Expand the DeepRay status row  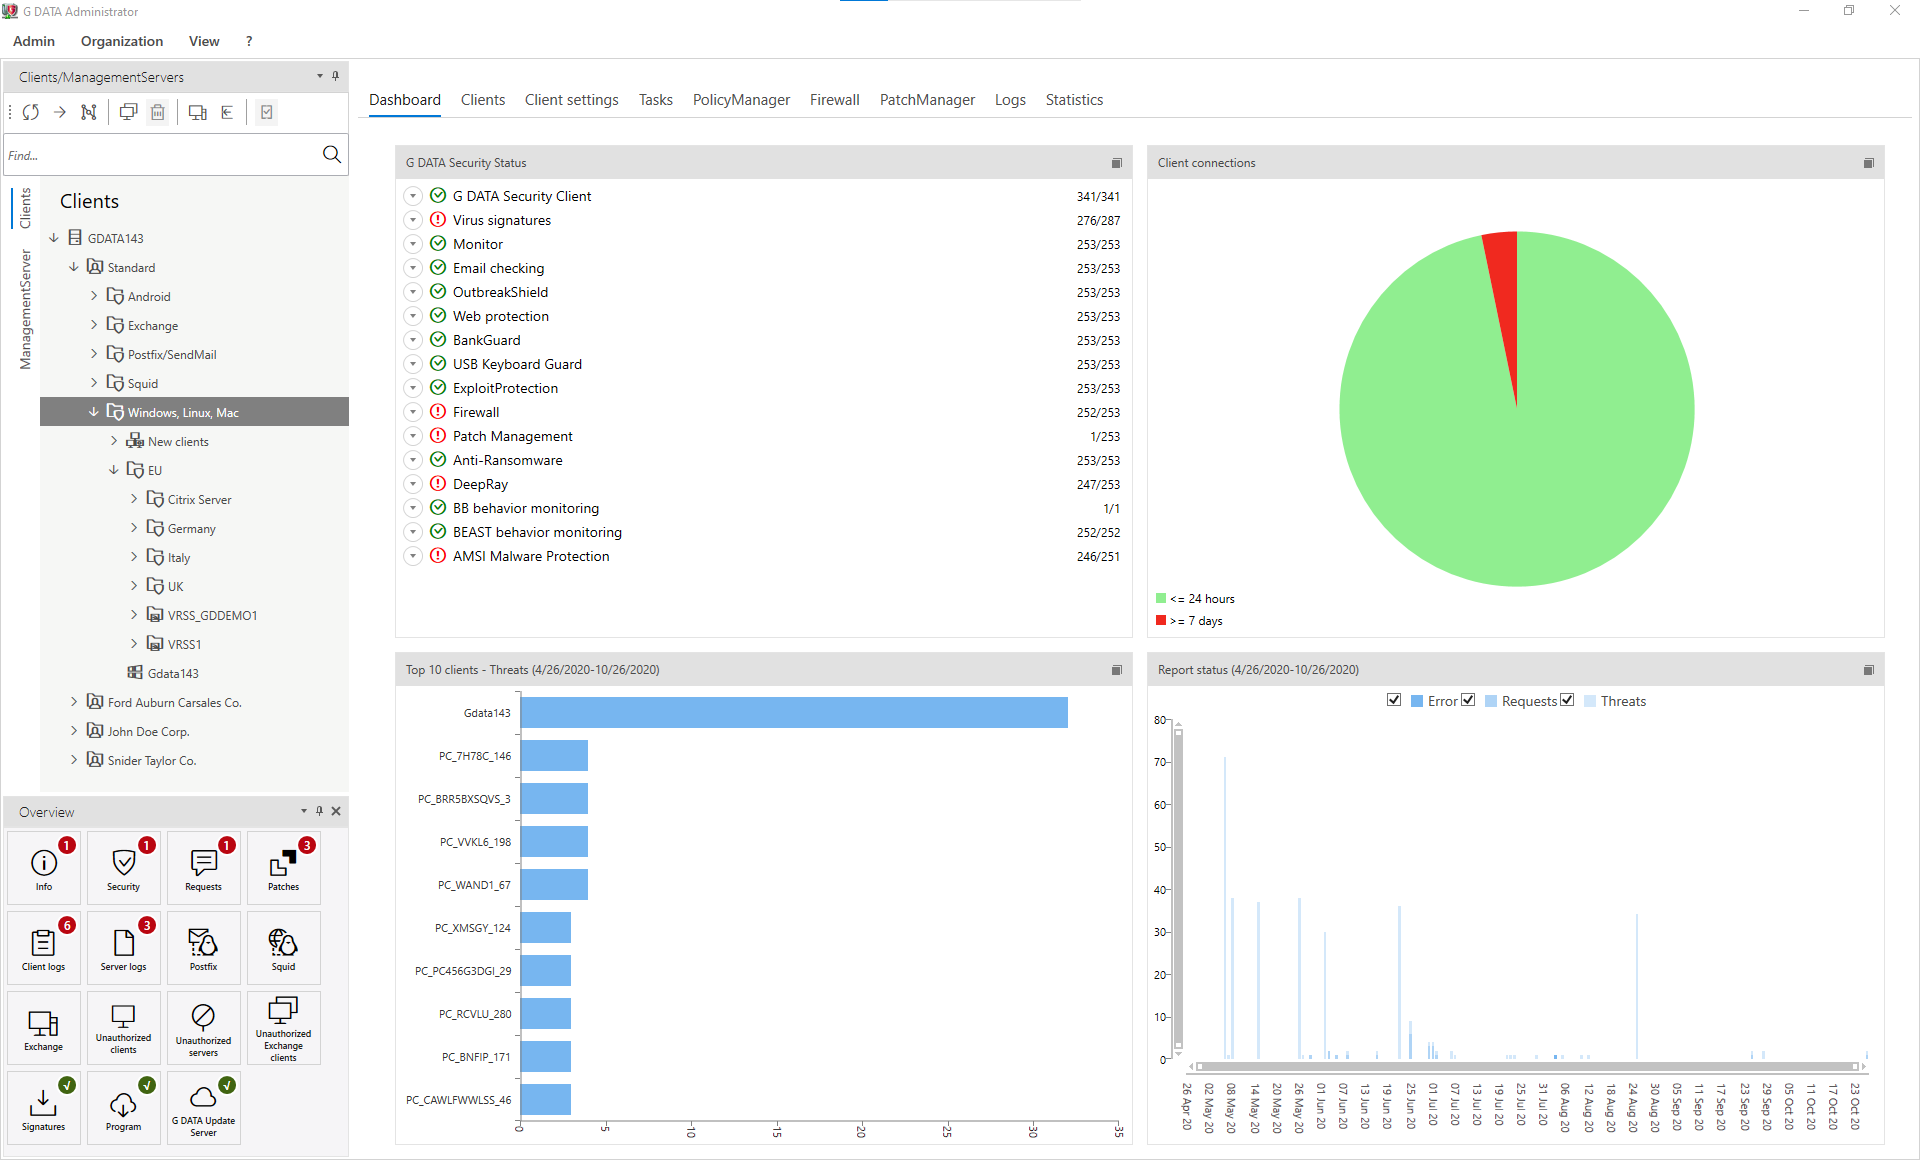tap(413, 484)
